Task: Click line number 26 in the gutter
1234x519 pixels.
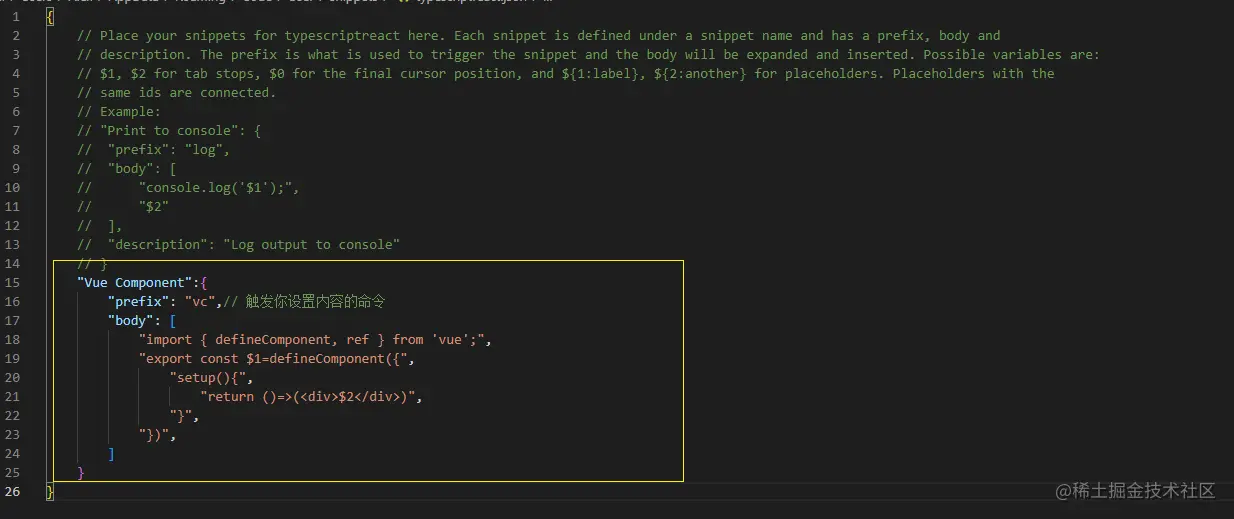Action: point(12,491)
